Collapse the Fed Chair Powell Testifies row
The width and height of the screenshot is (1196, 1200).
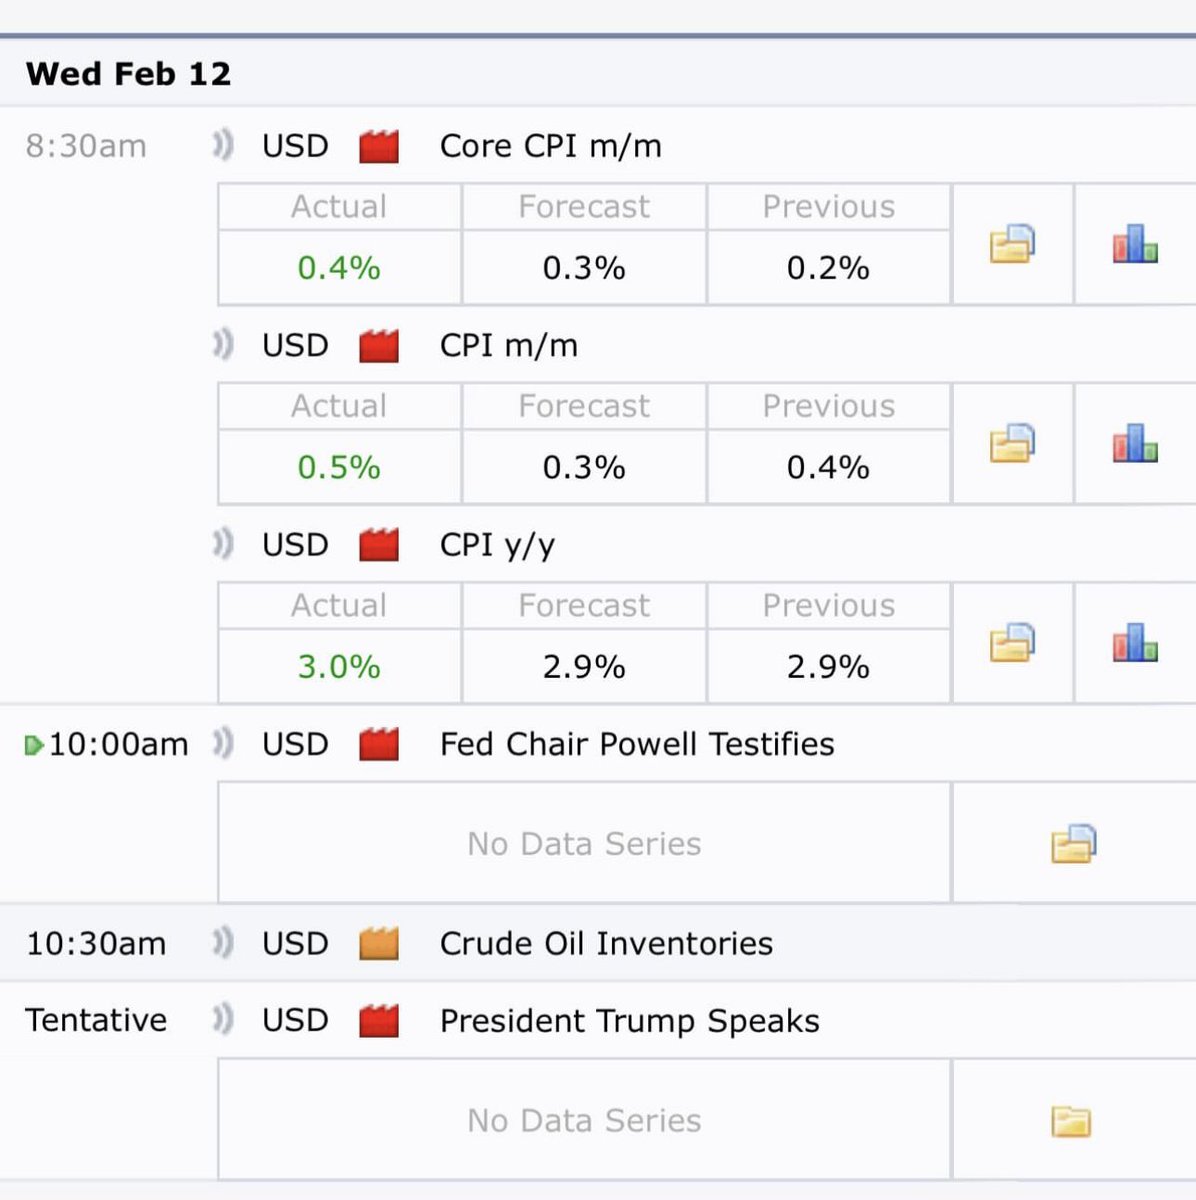pyautogui.click(x=598, y=744)
